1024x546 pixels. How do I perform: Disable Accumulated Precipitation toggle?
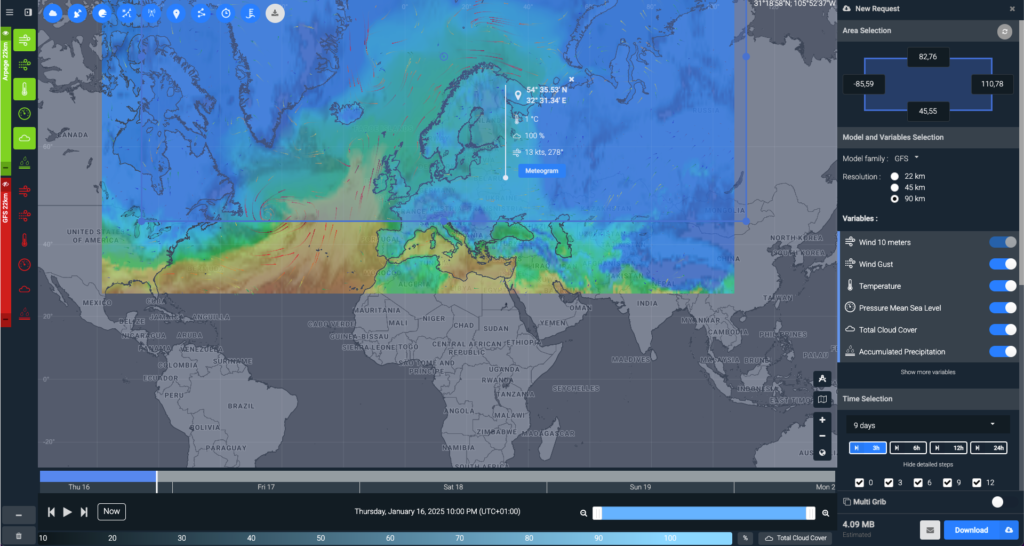(x=1002, y=351)
